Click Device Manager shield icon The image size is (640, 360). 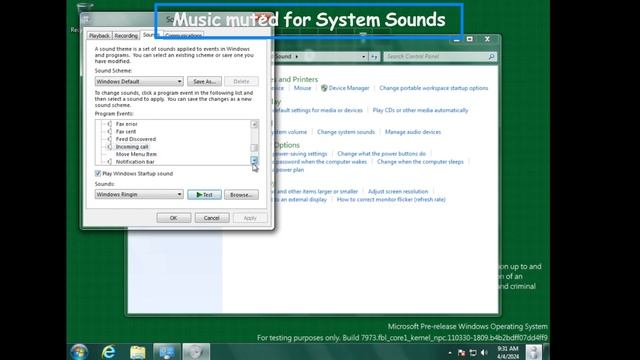pyautogui.click(x=324, y=88)
